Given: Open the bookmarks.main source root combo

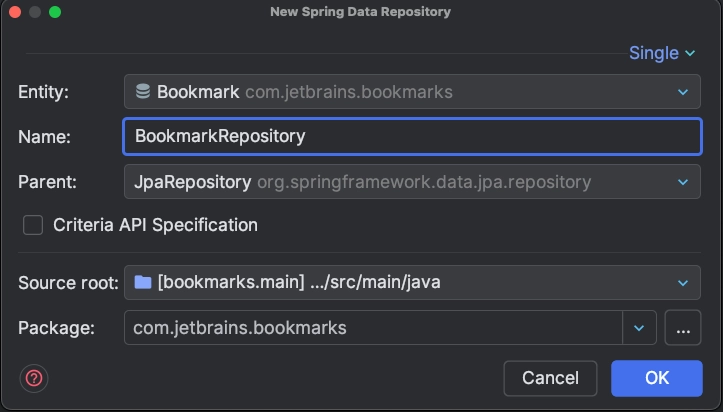Looking at the screenshot, I should pos(412,283).
